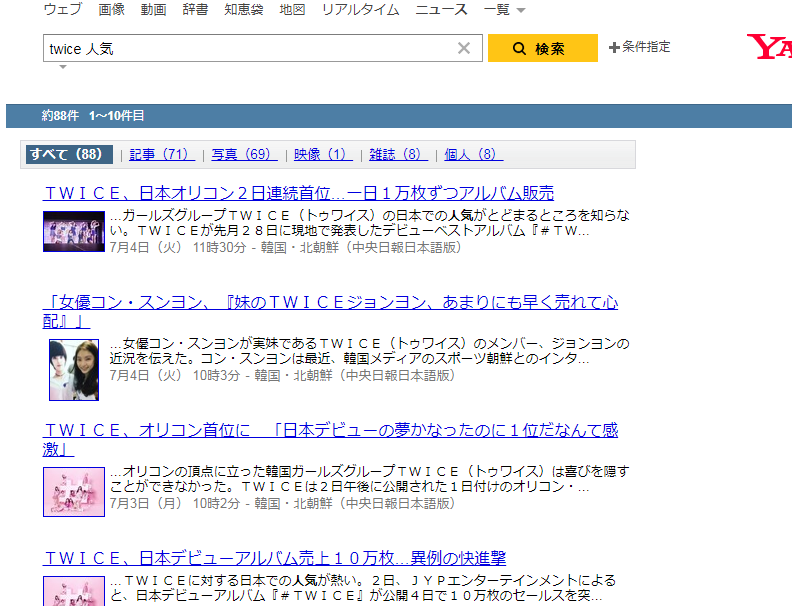Switch to the 動画 search tab

pos(153,10)
